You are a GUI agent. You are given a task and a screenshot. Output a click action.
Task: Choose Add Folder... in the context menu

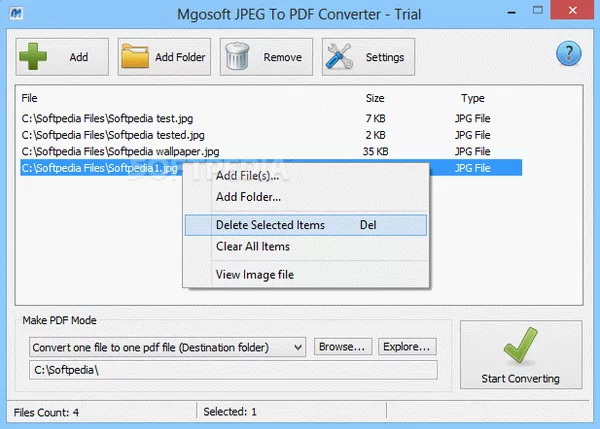pyautogui.click(x=306, y=197)
